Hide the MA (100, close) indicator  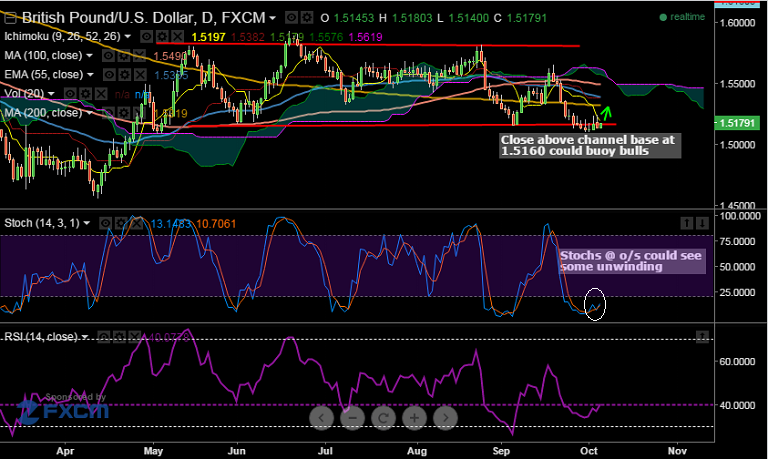108,56
